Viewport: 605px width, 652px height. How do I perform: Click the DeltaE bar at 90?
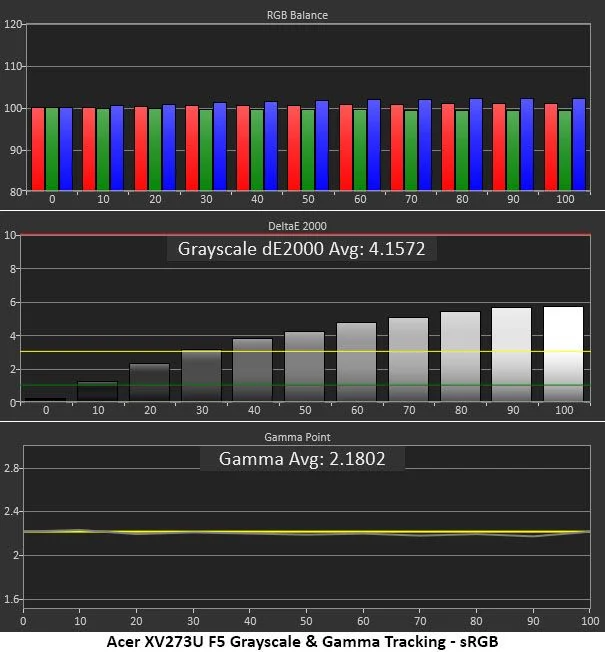pos(511,355)
